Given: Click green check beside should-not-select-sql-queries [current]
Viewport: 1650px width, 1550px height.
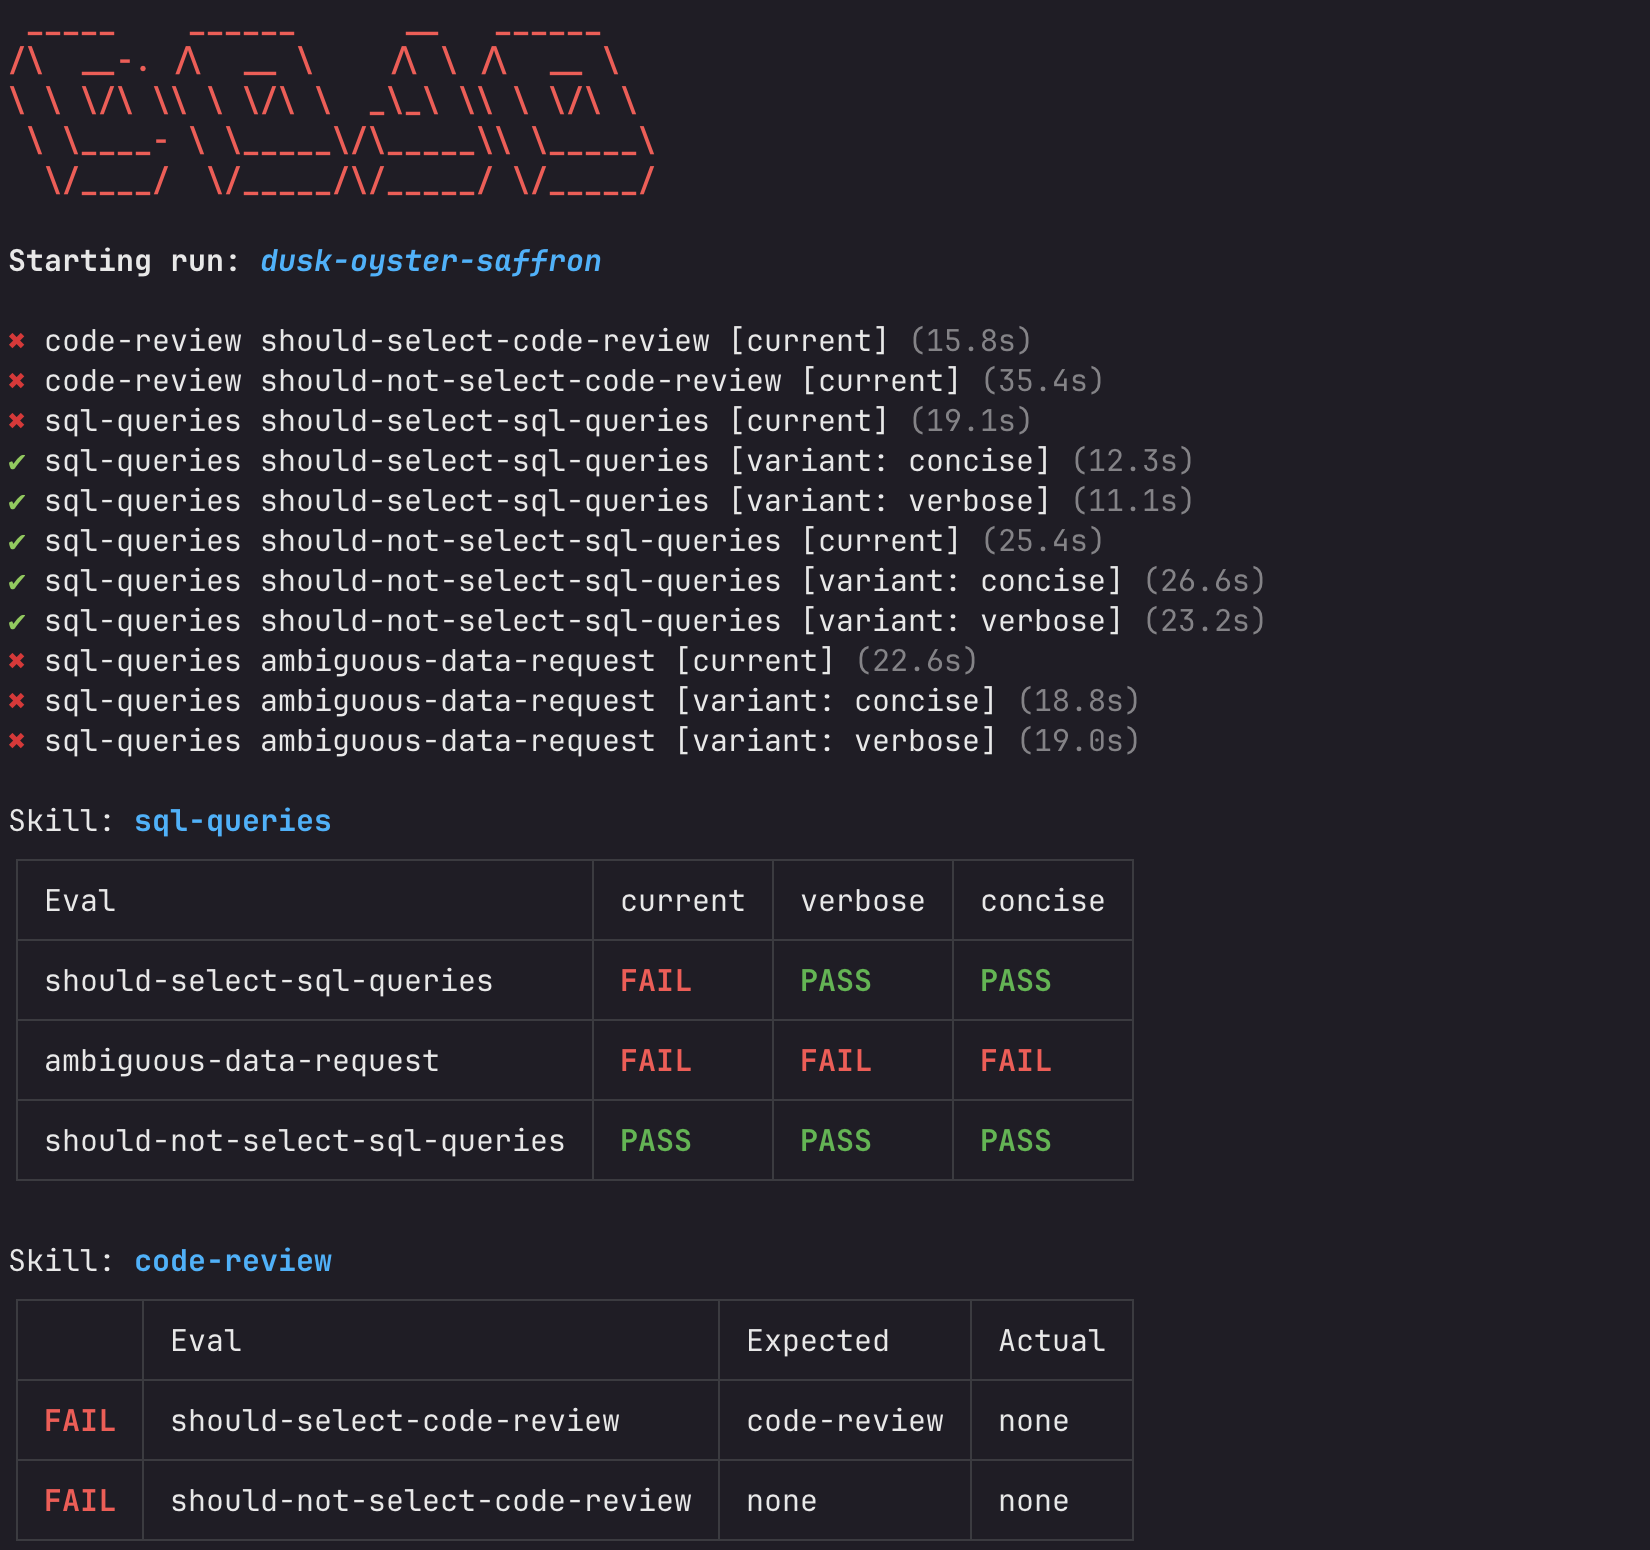Looking at the screenshot, I should [18, 540].
